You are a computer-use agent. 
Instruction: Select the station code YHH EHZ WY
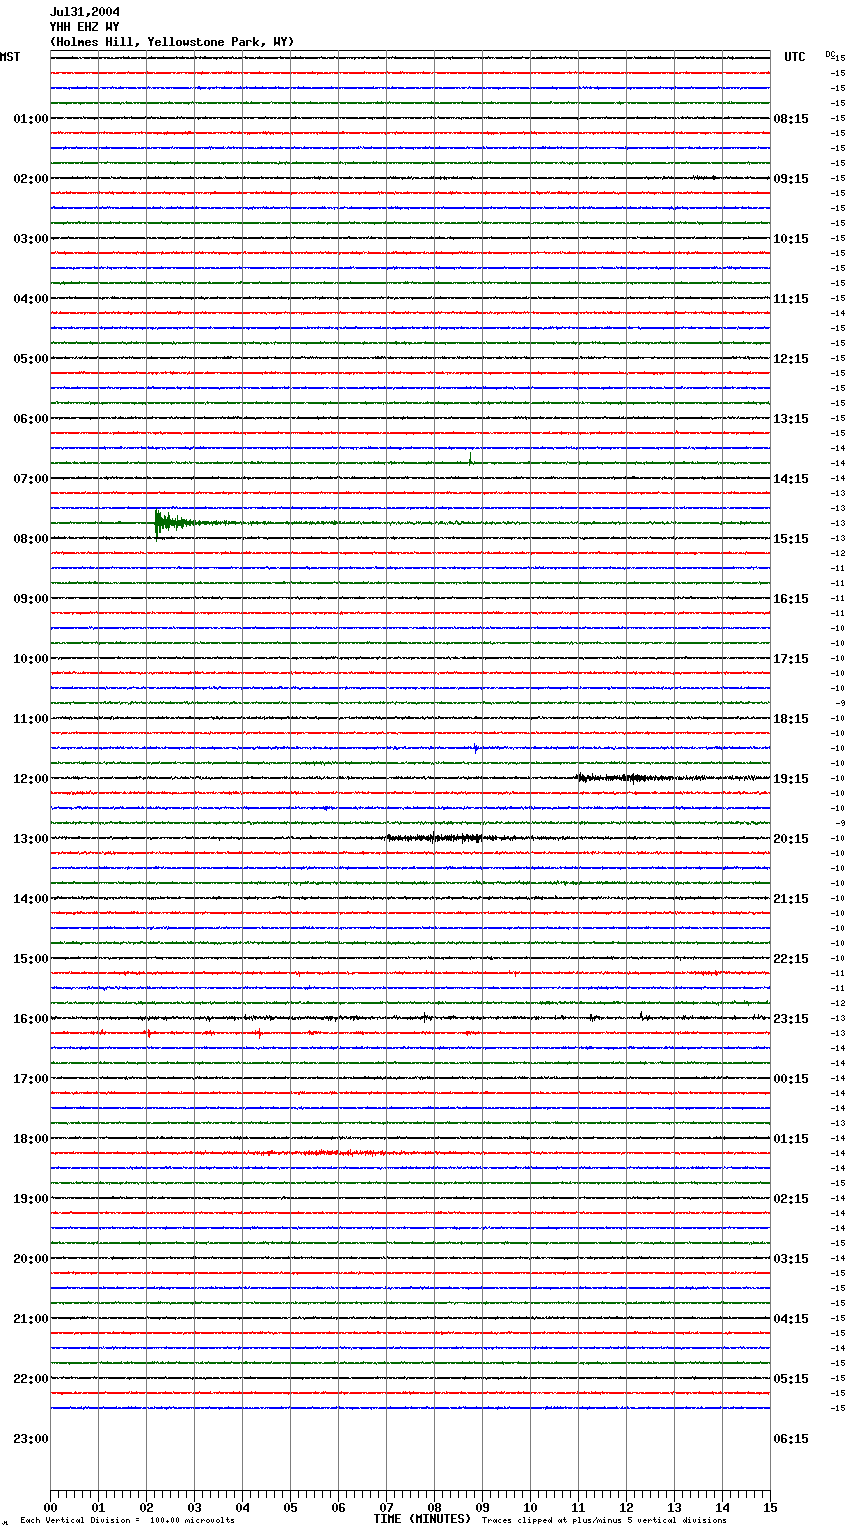pos(85,27)
